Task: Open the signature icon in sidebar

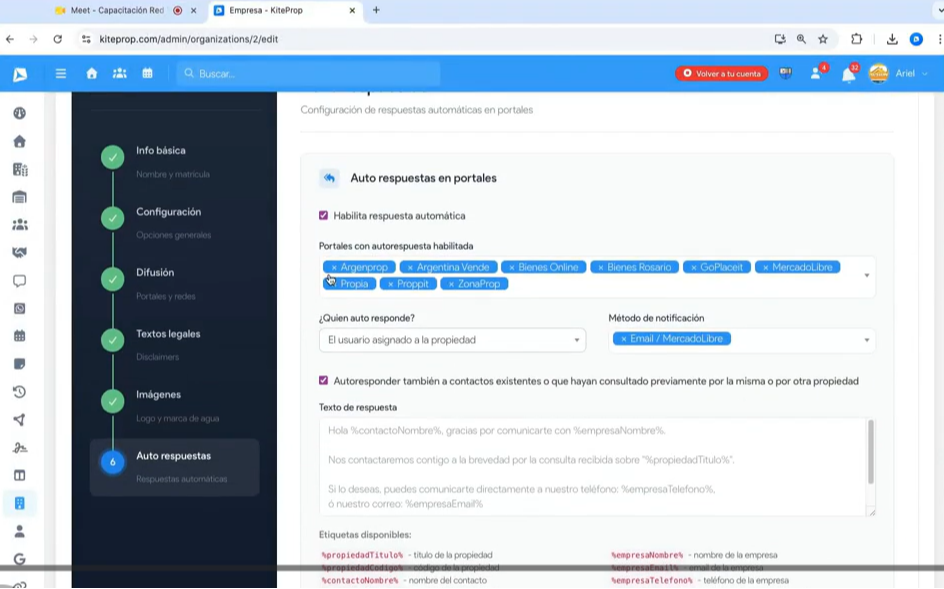Action: tap(19, 447)
